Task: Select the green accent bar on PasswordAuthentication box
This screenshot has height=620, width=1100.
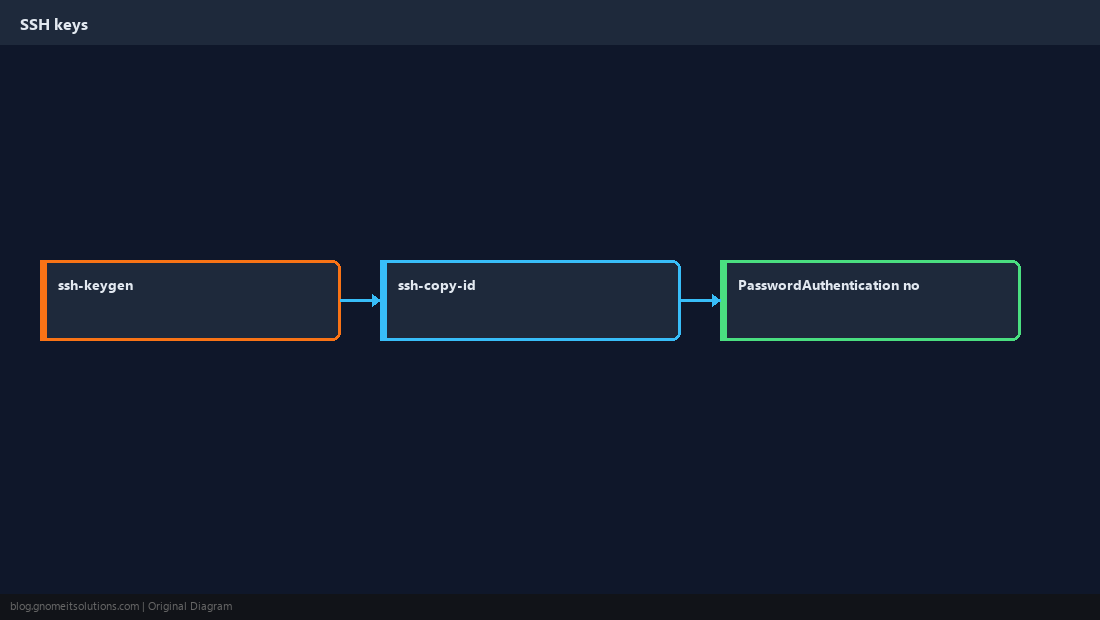Action: pyautogui.click(x=724, y=301)
